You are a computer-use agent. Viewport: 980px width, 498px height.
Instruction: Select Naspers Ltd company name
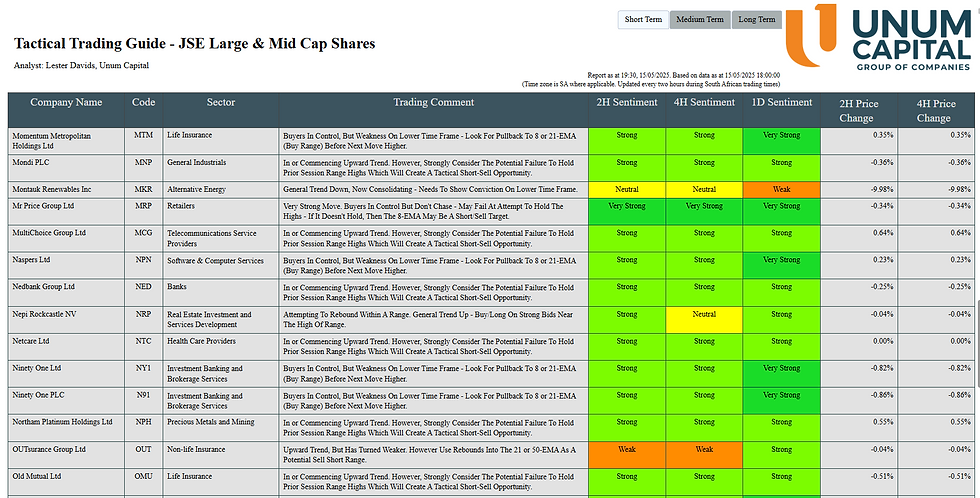pos(31,259)
